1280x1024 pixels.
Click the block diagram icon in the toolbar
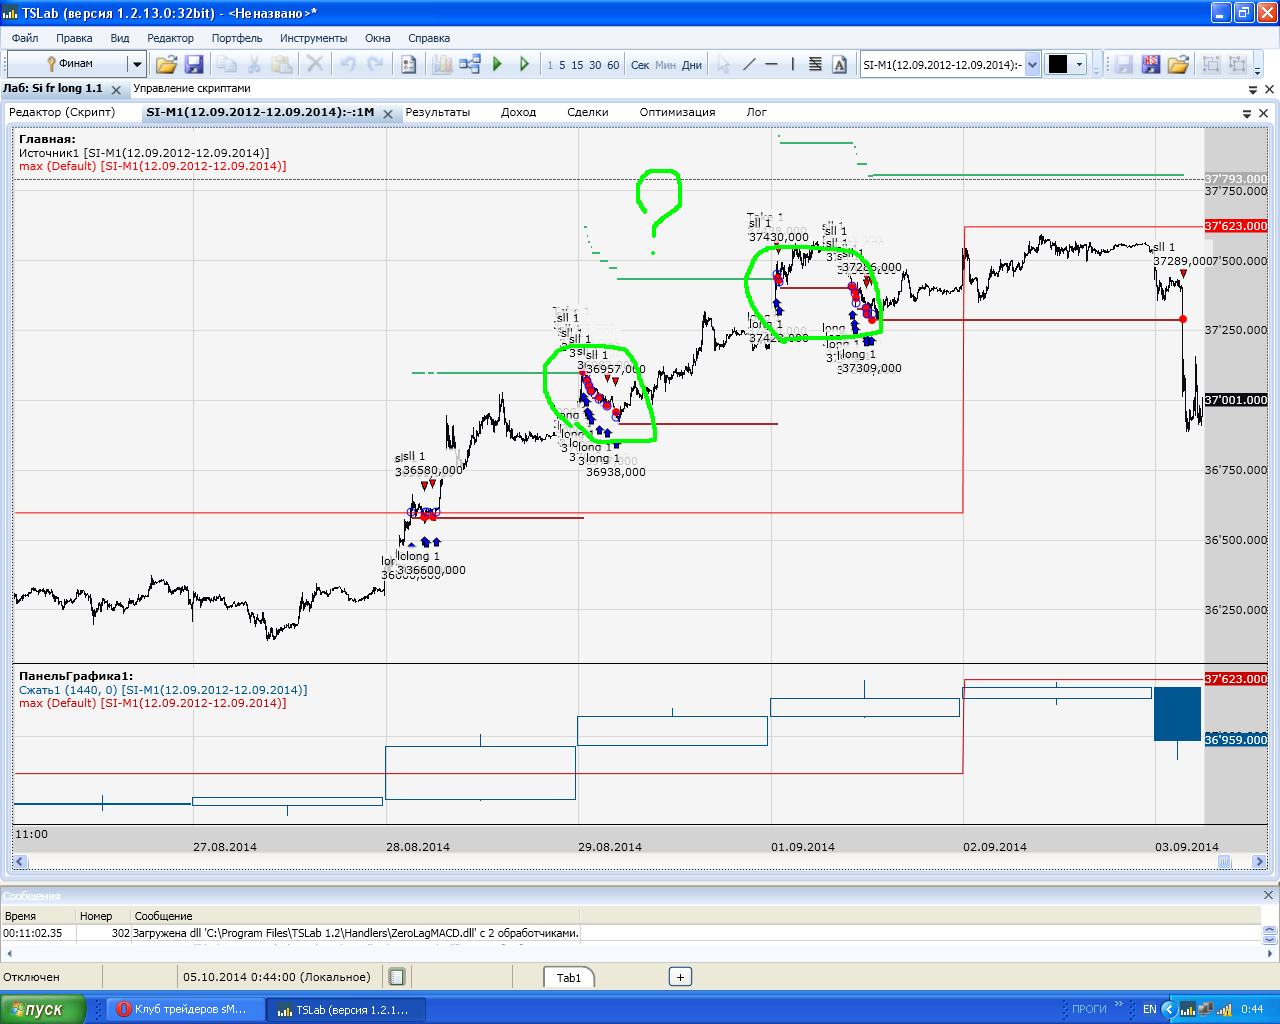tap(470, 64)
